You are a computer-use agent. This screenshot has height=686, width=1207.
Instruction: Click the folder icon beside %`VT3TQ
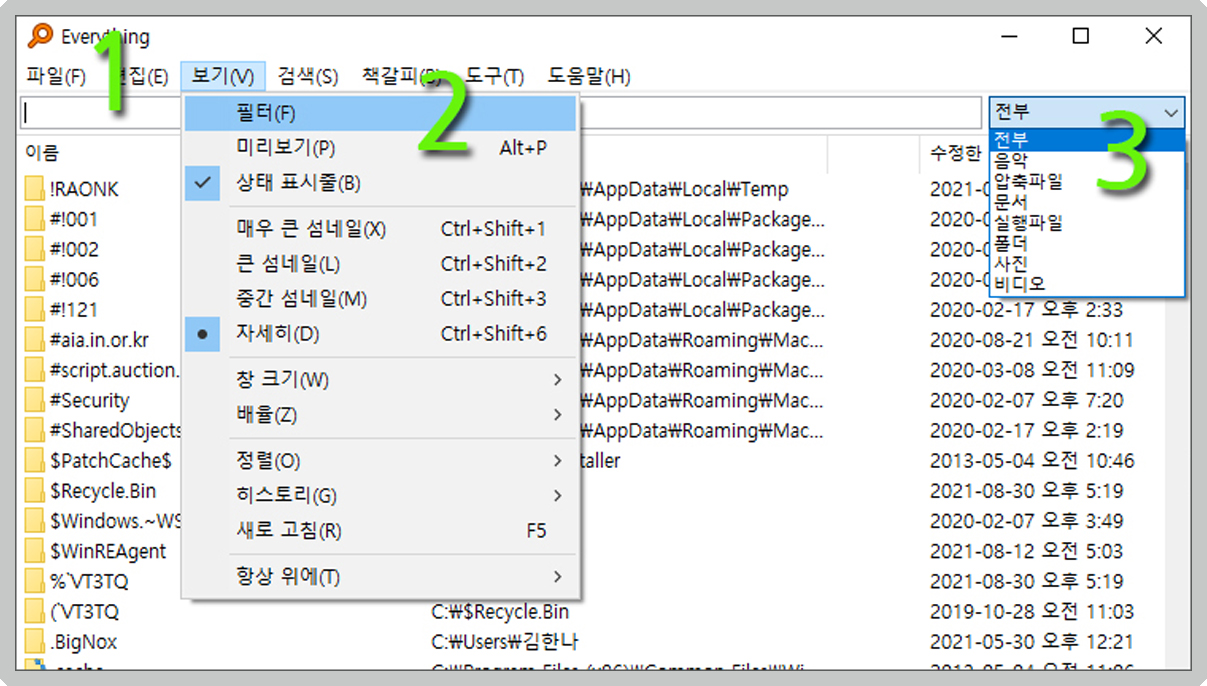35,581
